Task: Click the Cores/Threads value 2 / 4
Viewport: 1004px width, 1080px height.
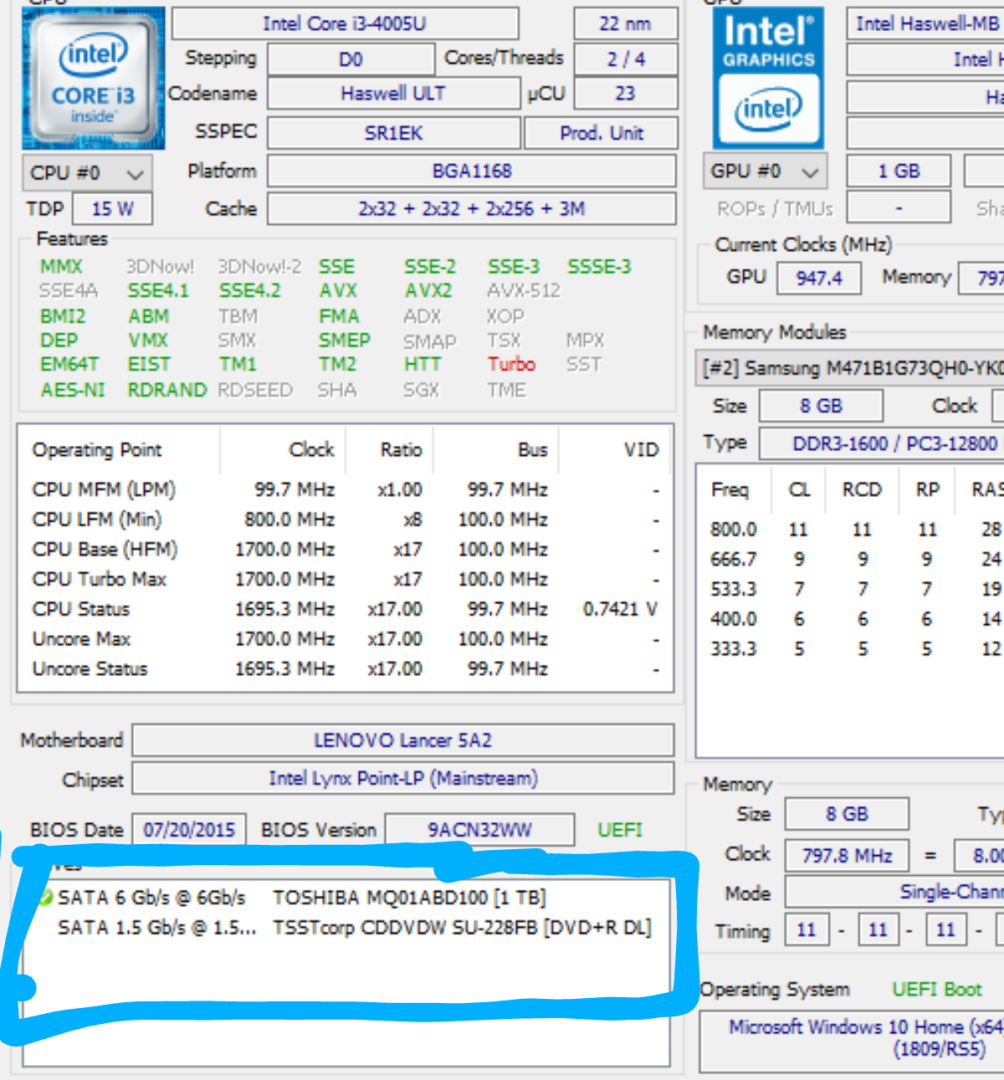Action: (x=625, y=59)
